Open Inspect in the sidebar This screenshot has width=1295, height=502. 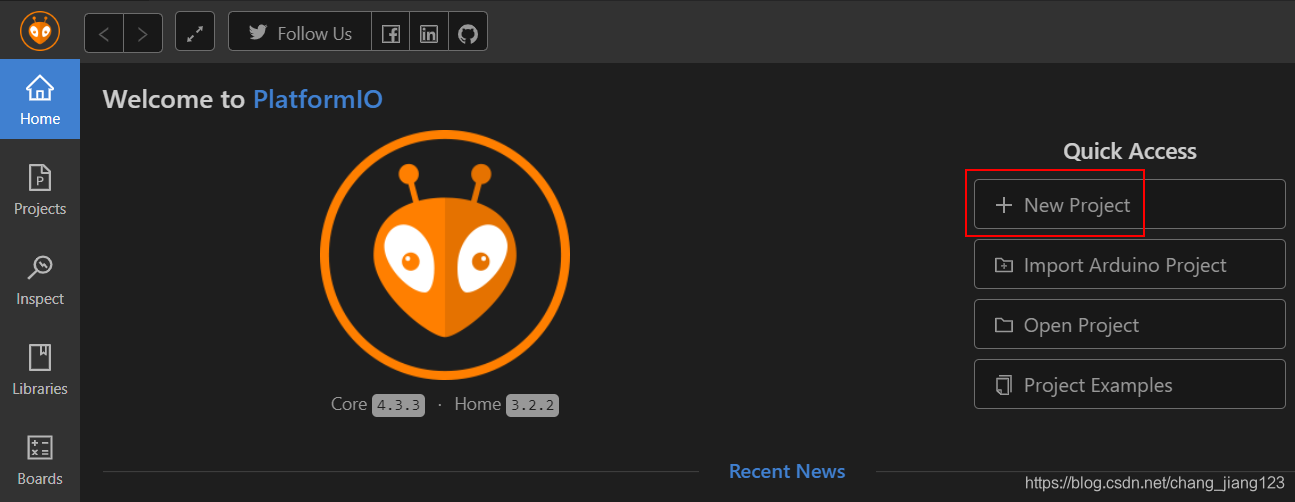coord(40,280)
